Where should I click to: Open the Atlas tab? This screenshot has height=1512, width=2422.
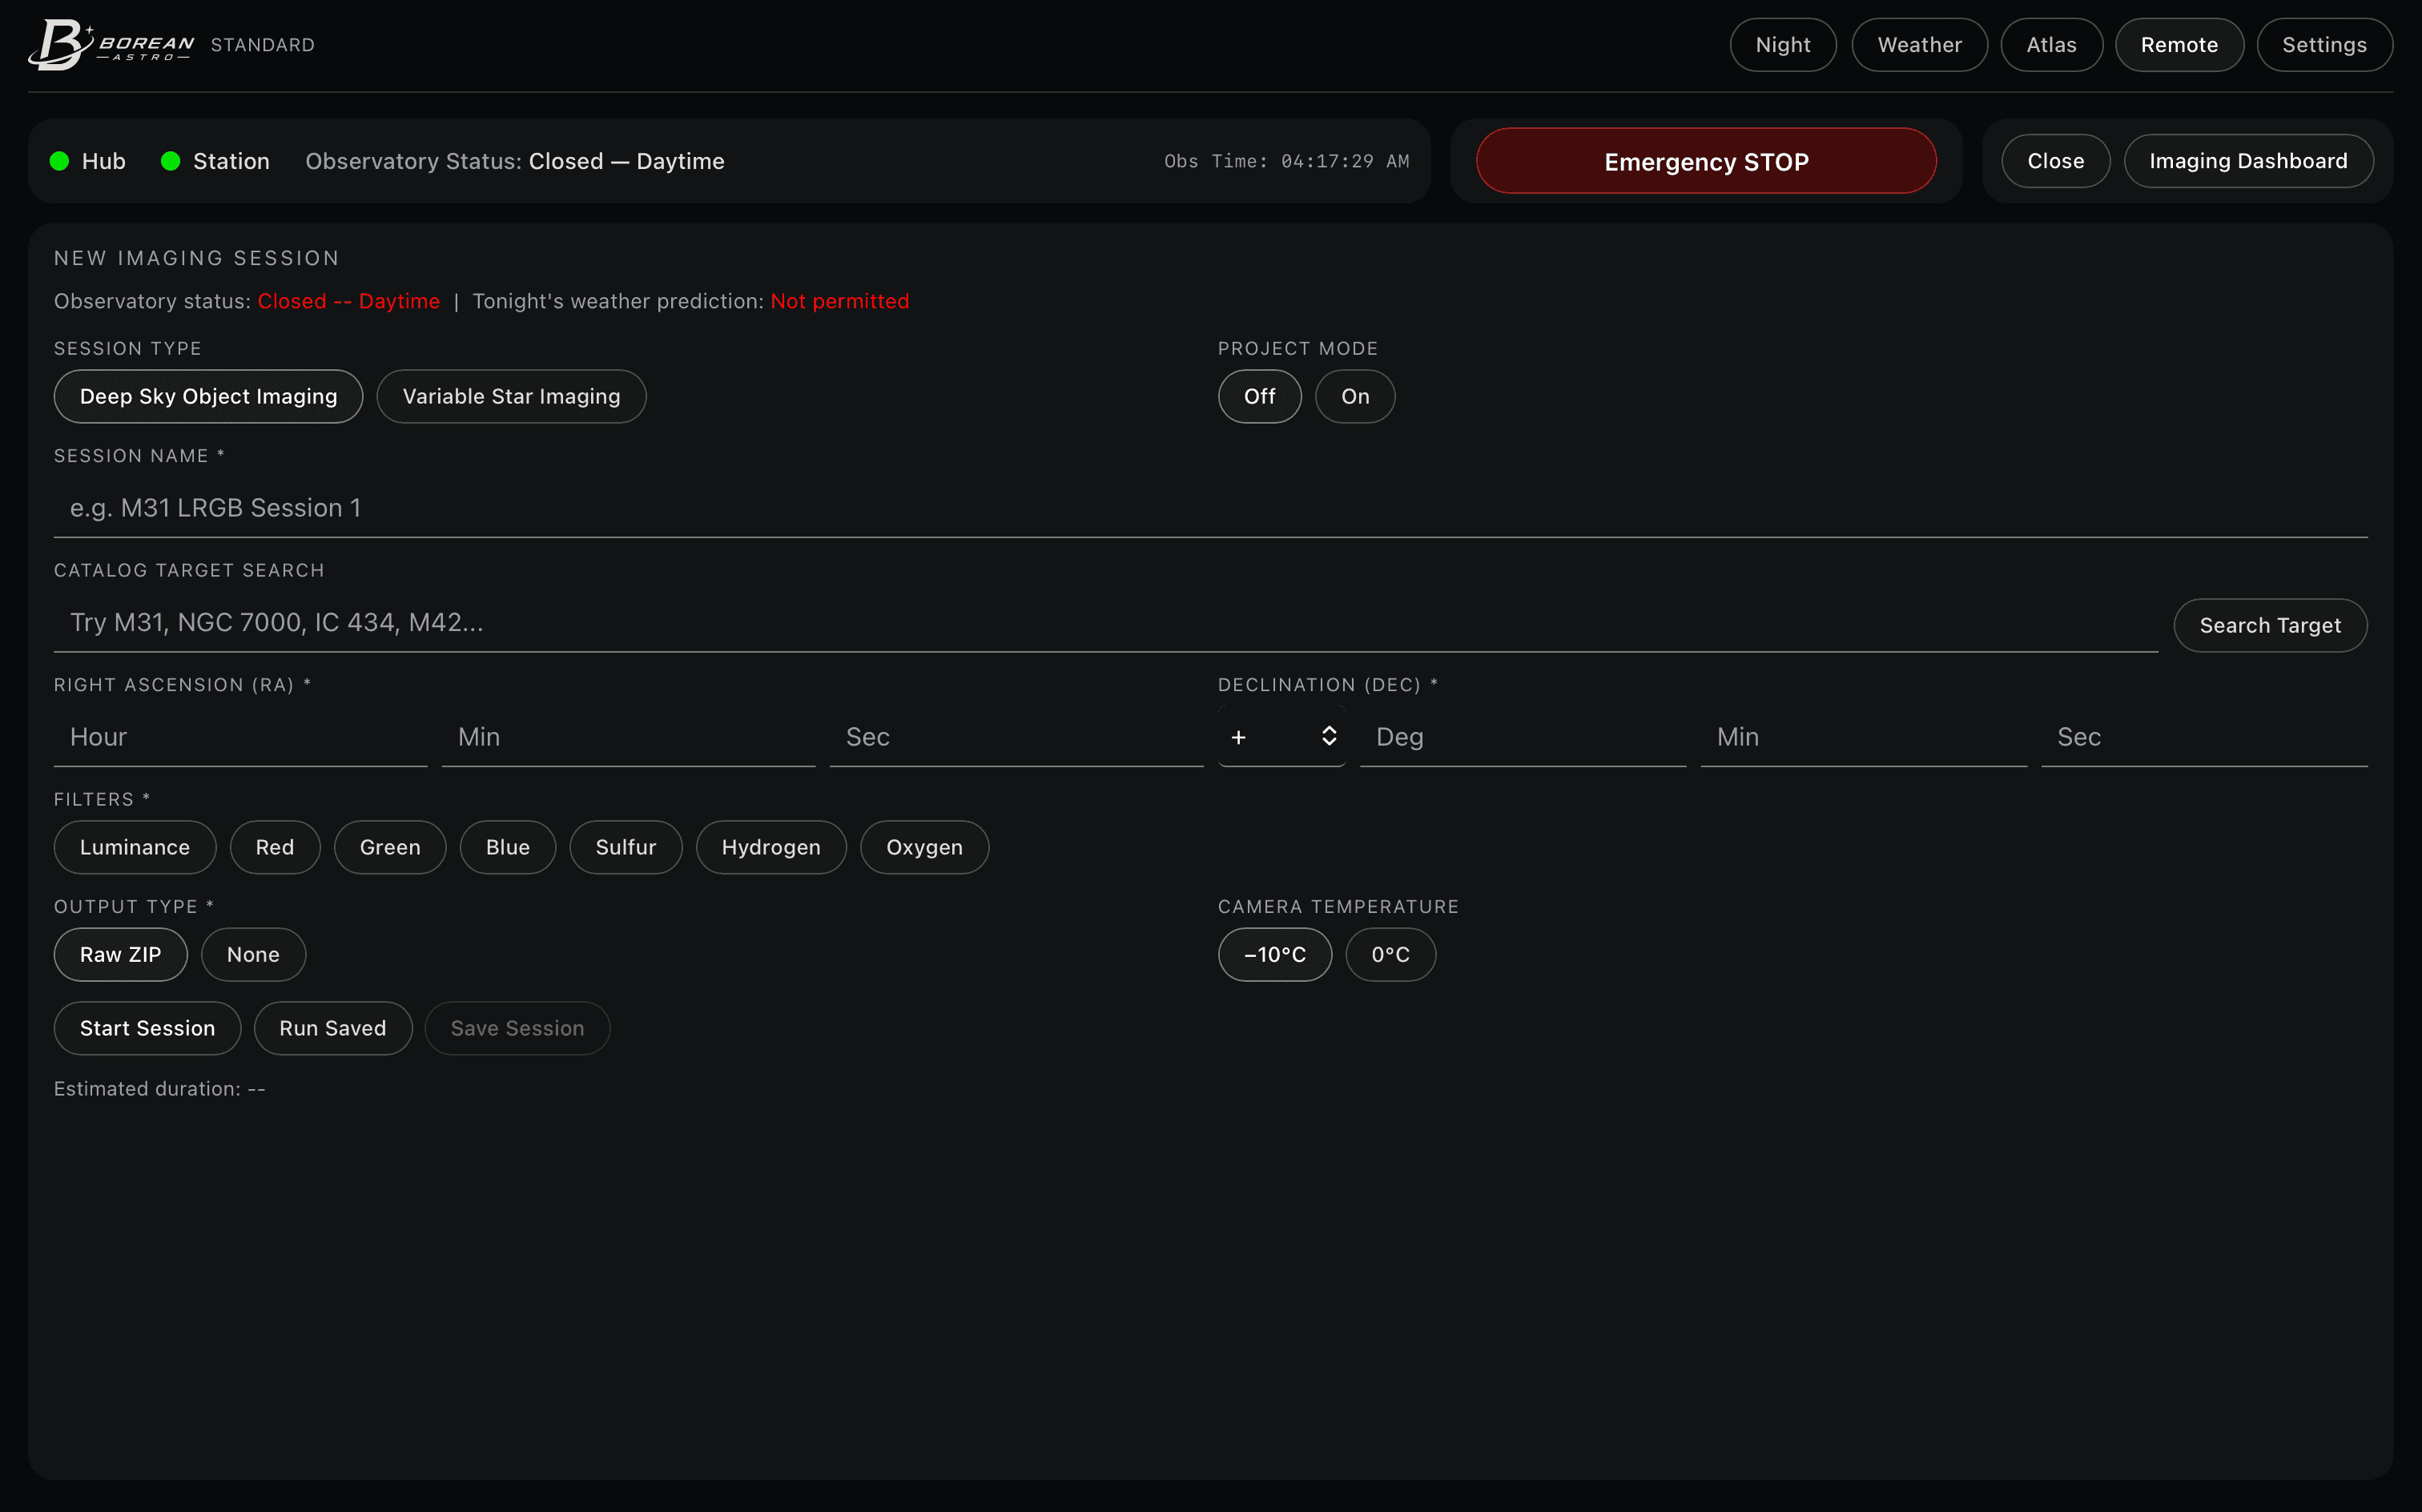pos(2051,45)
